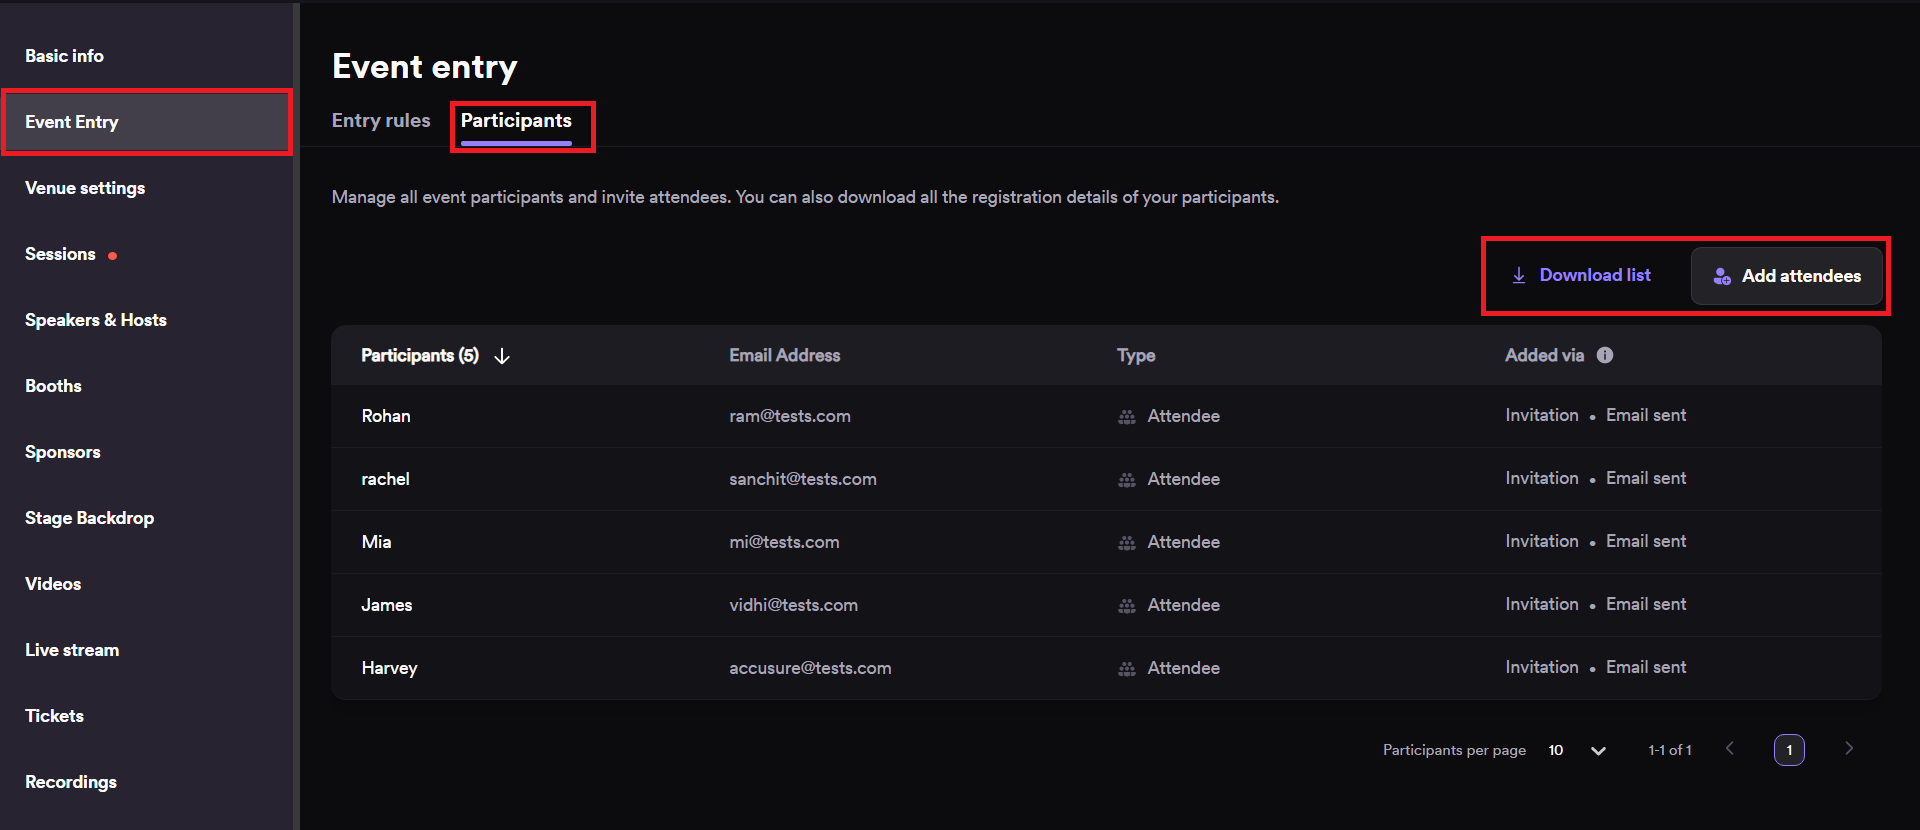
Task: Click the attendee group icon in Rohan's row
Action: pos(1127,417)
